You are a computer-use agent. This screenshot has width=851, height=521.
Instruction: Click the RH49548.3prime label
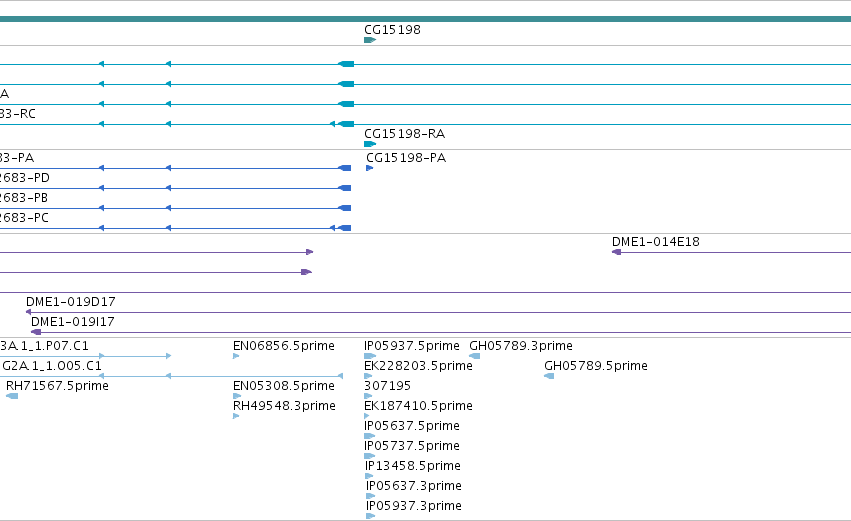[284, 406]
